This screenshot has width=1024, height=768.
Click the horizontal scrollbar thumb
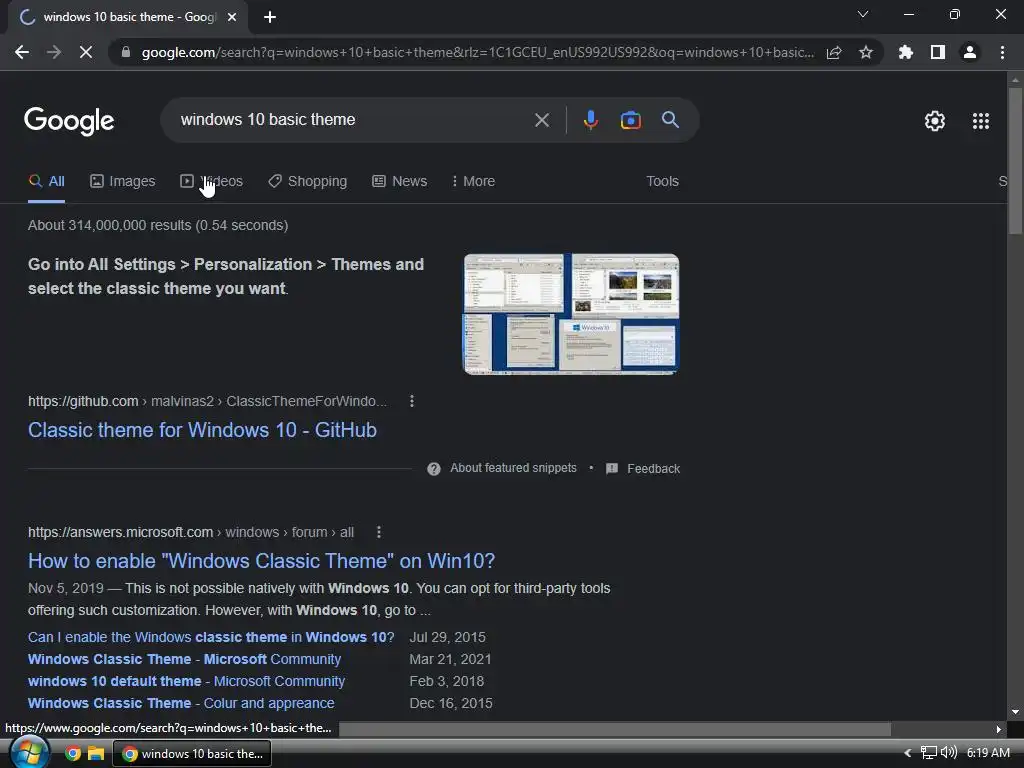pyautogui.click(x=615, y=729)
